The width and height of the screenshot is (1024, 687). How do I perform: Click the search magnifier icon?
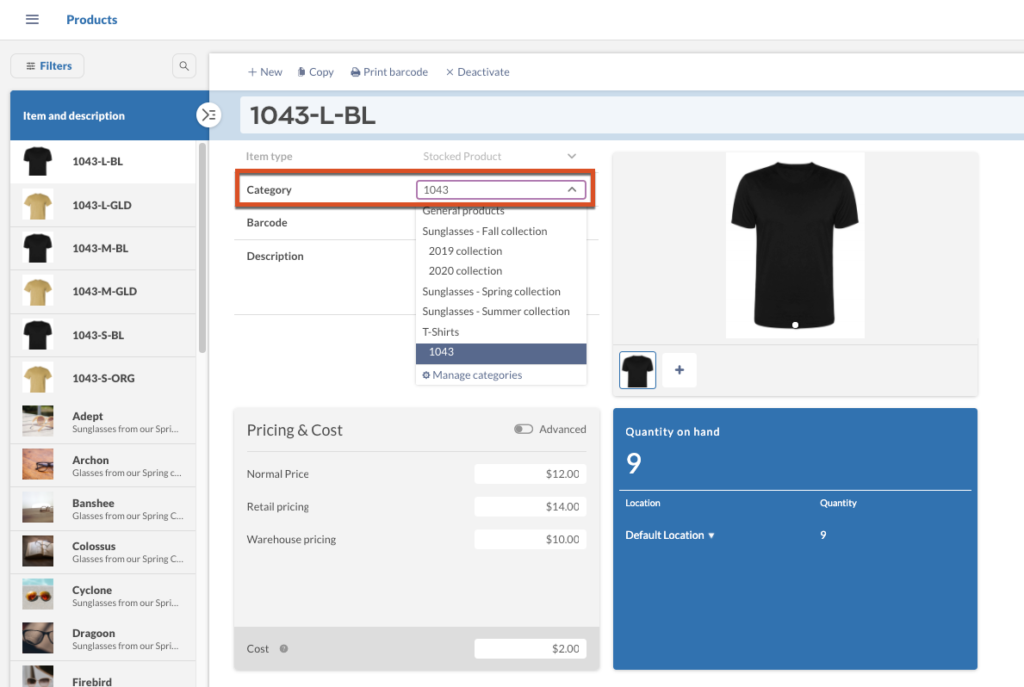(x=184, y=66)
